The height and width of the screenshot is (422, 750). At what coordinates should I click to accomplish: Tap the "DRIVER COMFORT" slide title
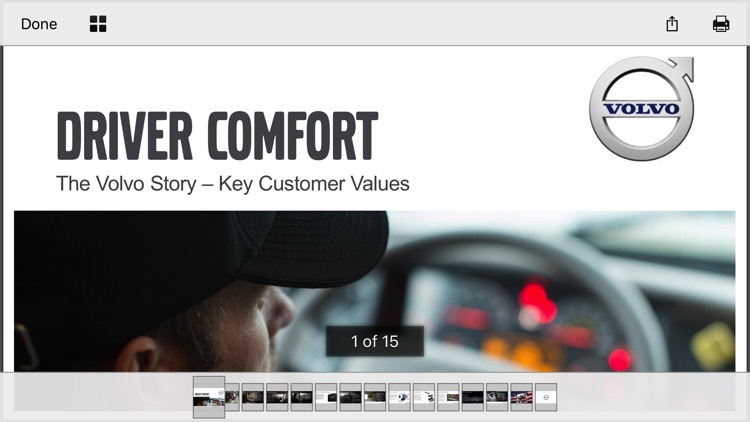coord(218,136)
